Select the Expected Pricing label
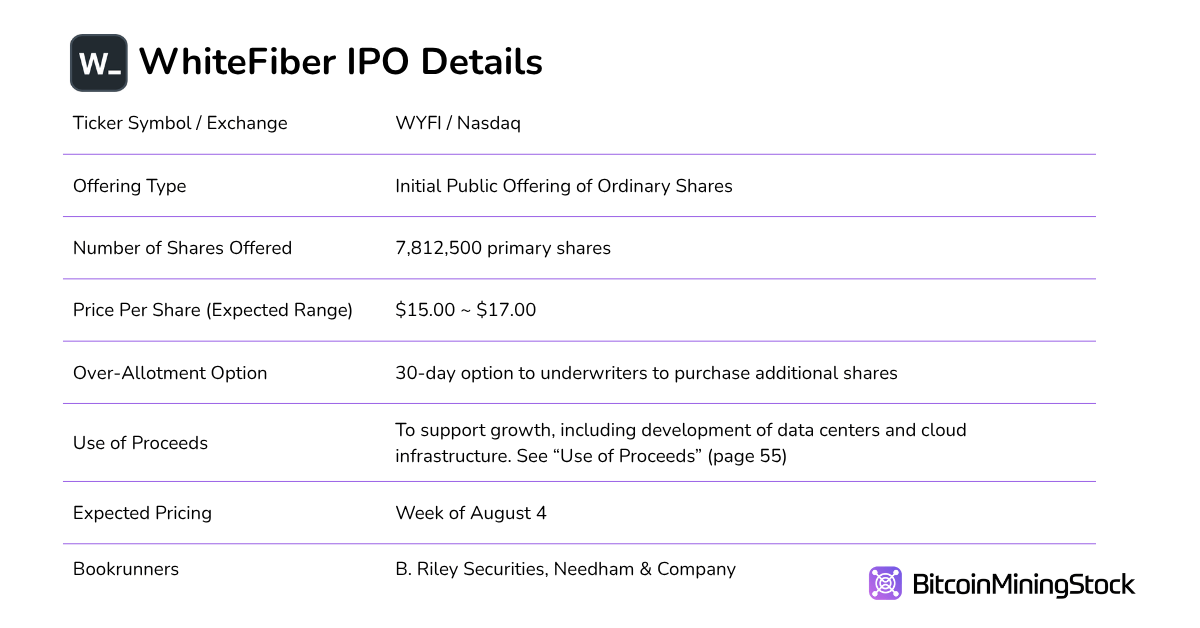The width and height of the screenshot is (1200, 628). pyautogui.click(x=142, y=513)
